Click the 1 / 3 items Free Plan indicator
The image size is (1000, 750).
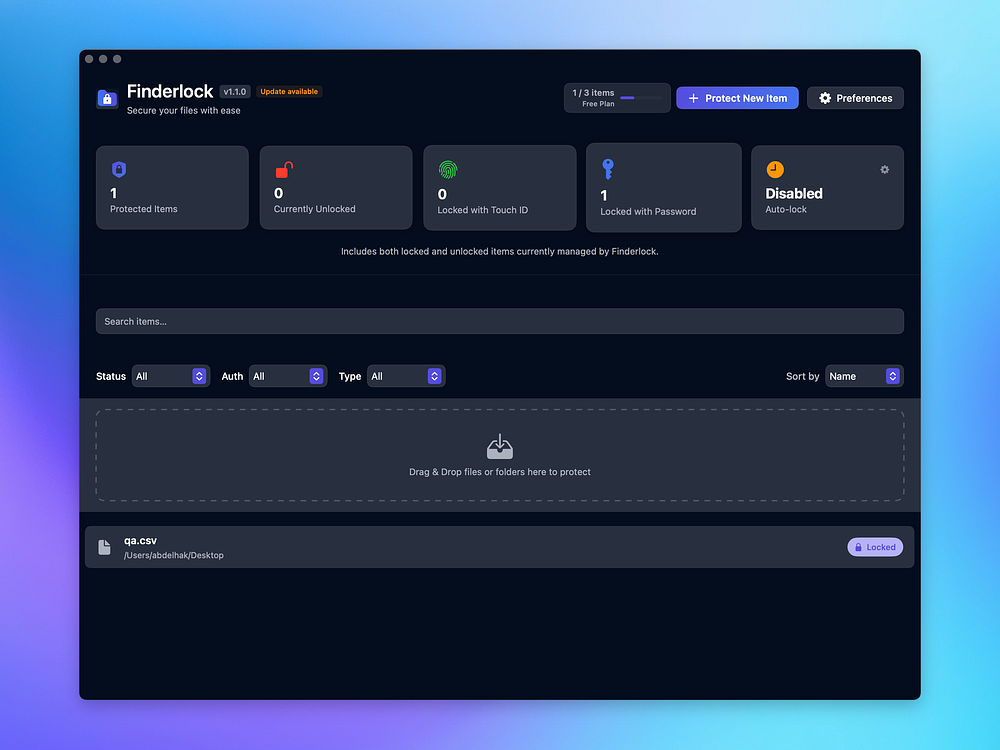tap(617, 98)
